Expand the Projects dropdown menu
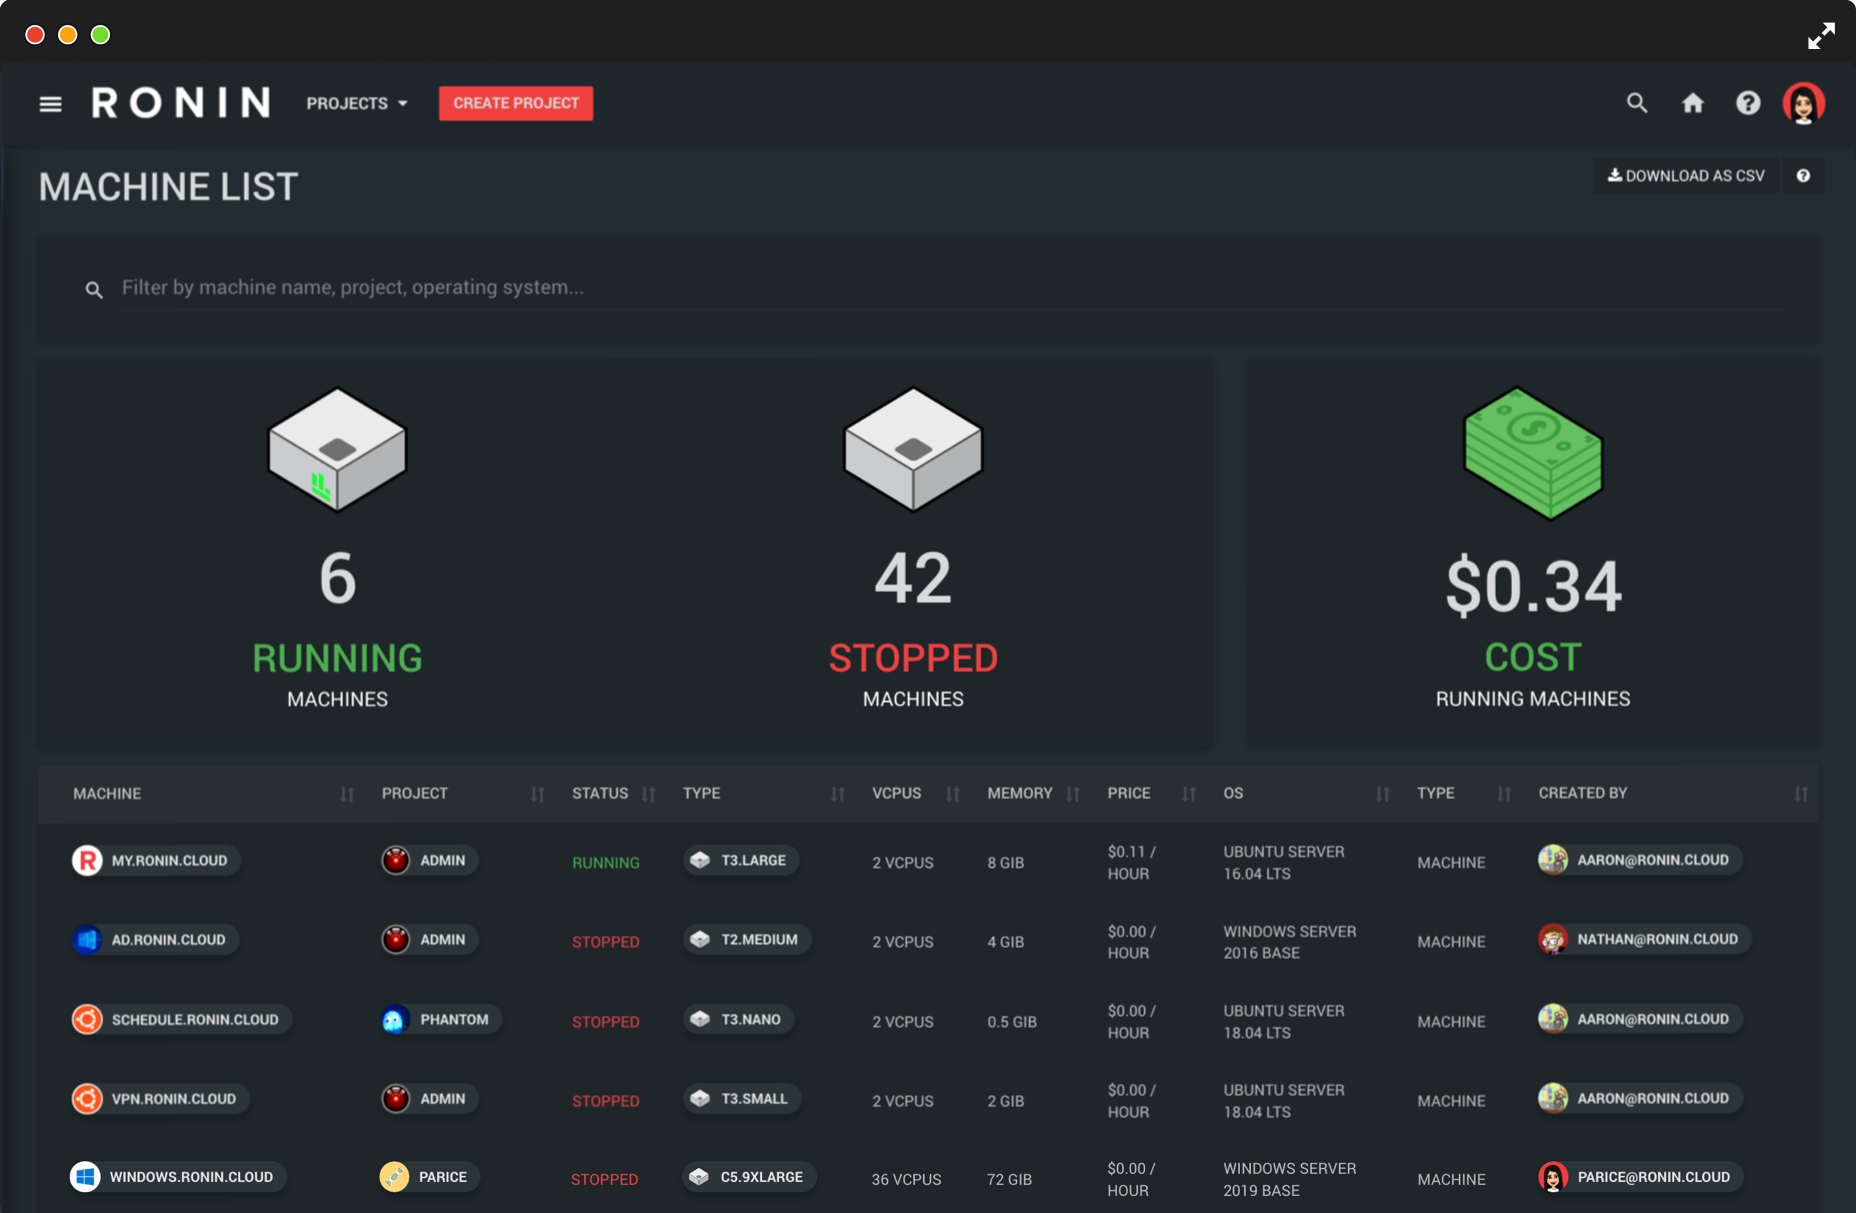This screenshot has width=1856, height=1213. coord(357,103)
